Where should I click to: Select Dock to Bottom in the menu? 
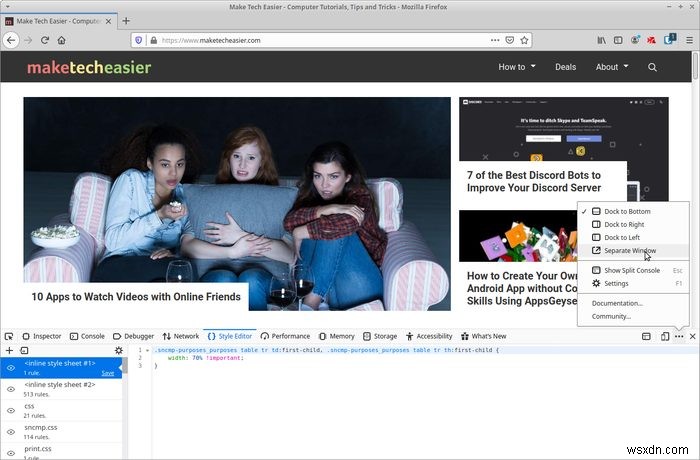pos(633,211)
